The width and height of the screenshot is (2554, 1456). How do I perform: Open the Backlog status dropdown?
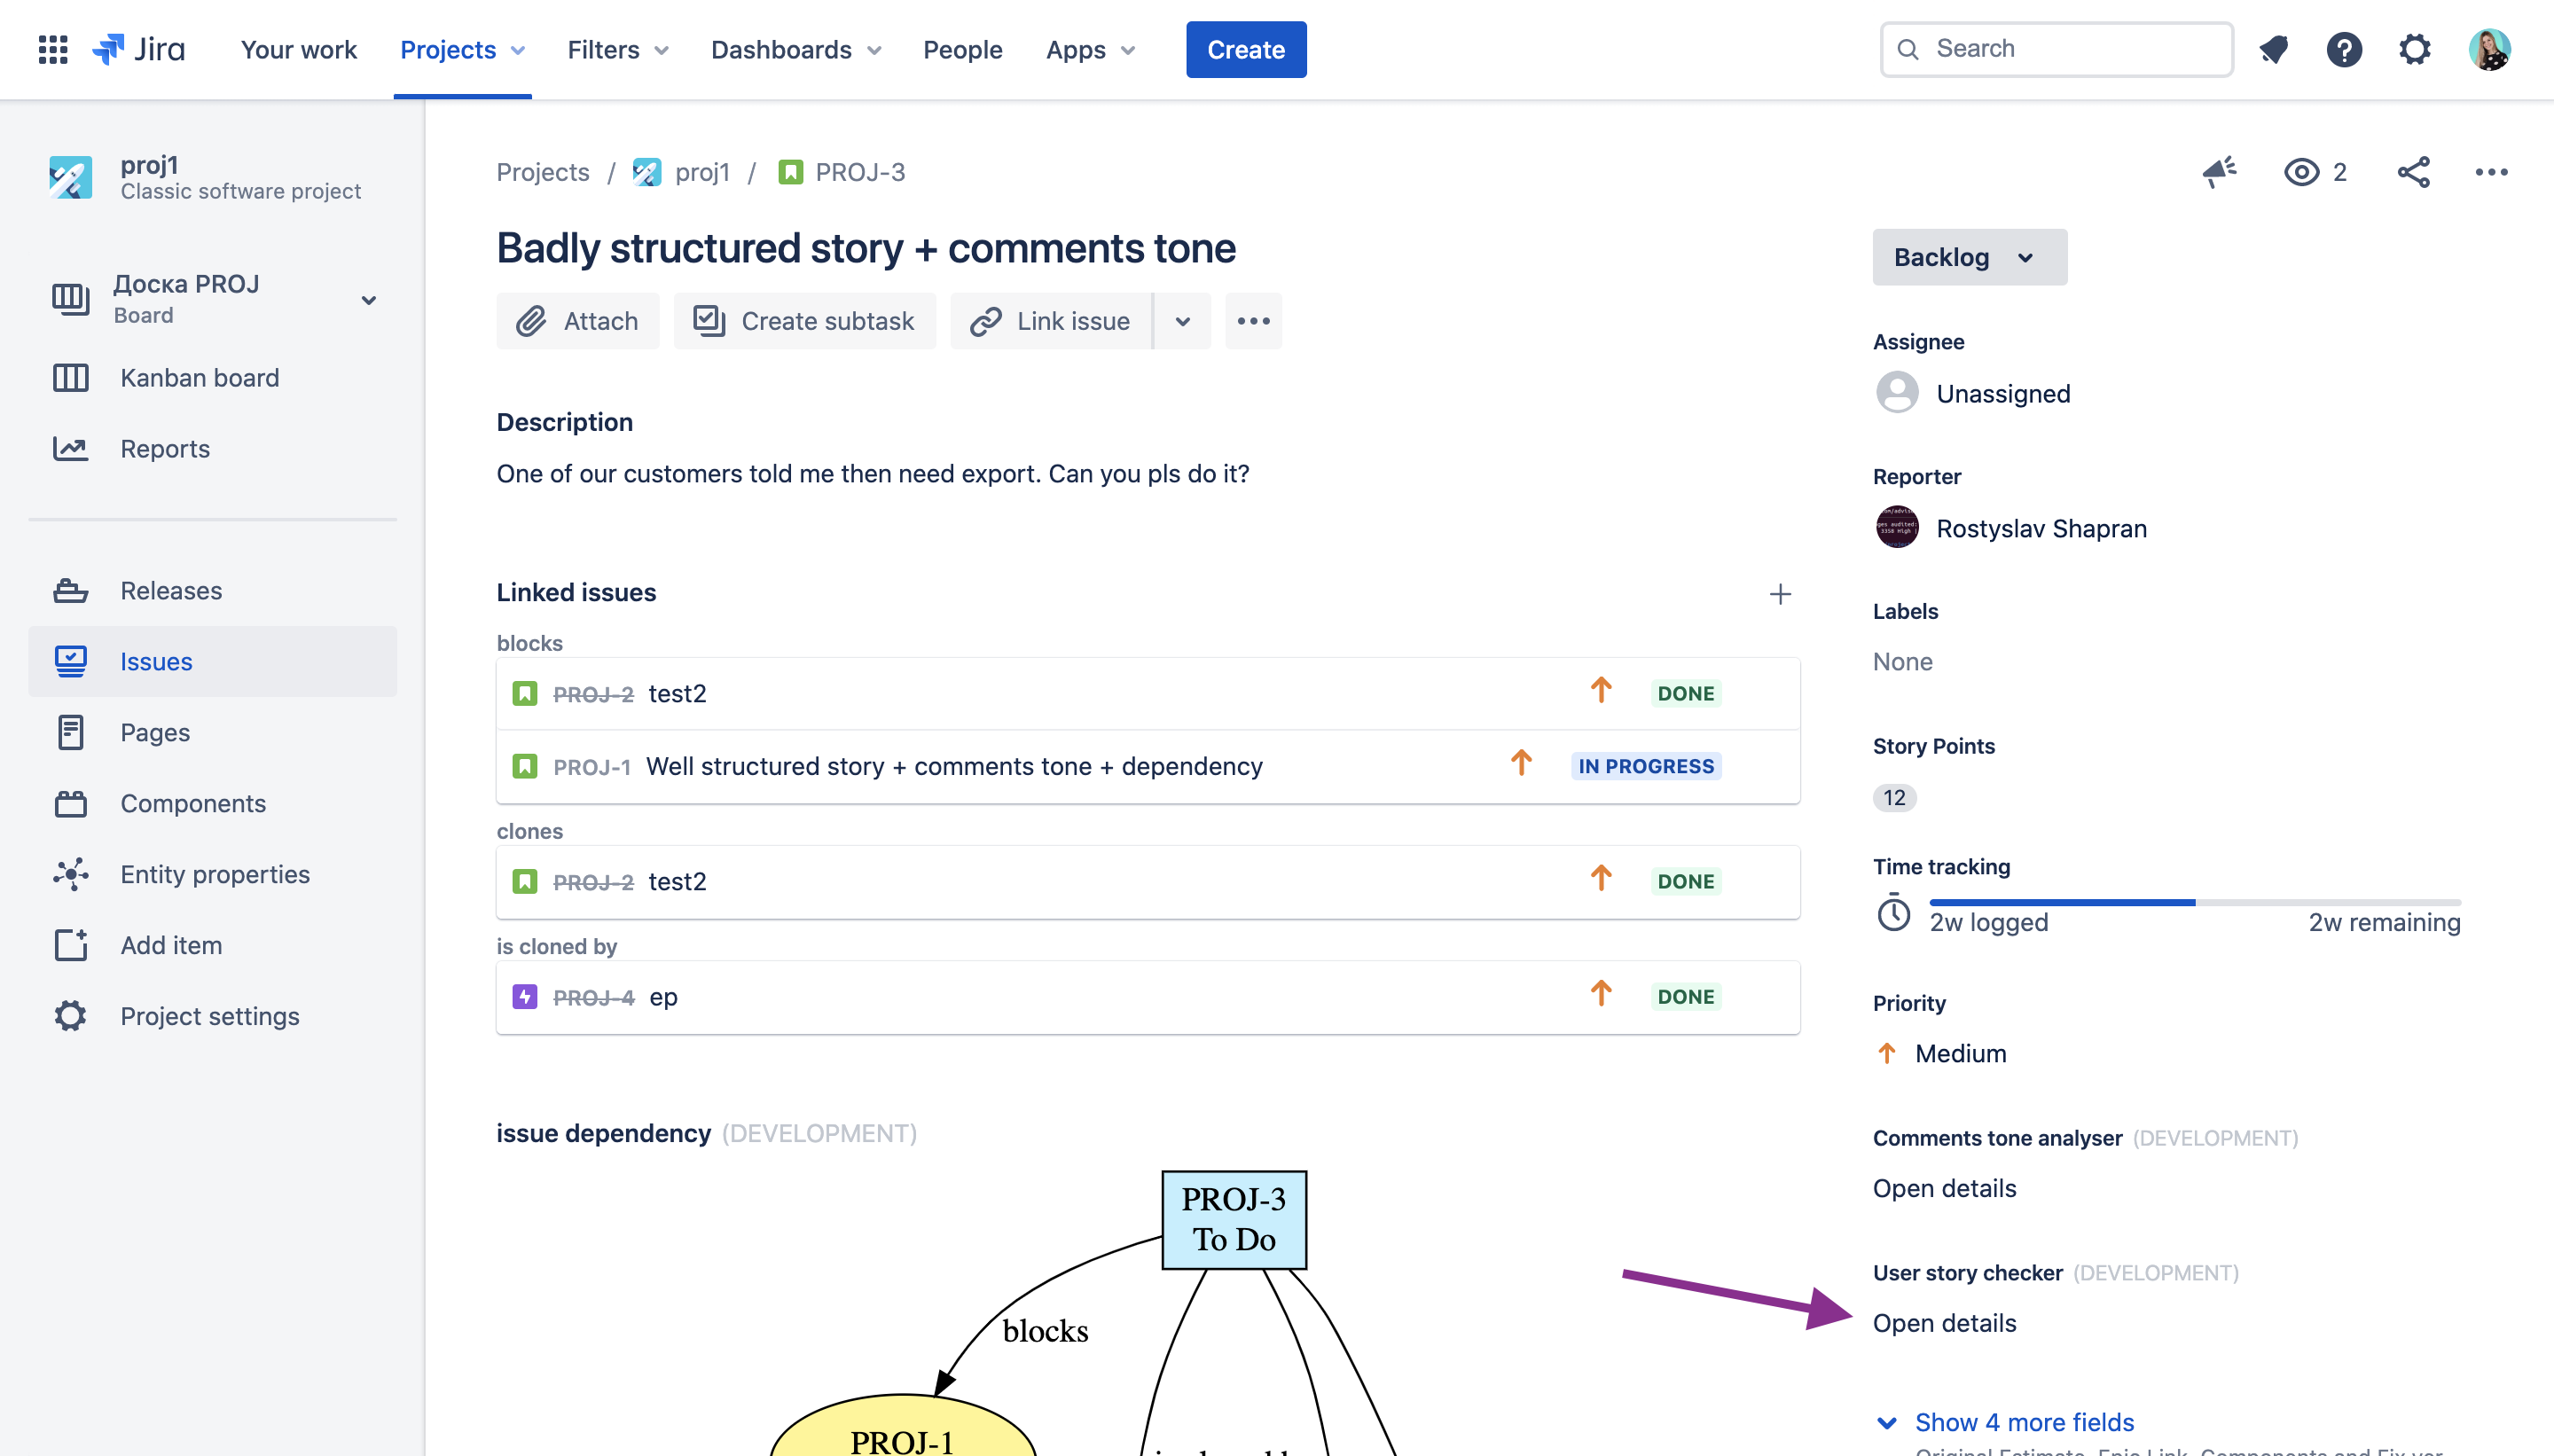tap(1968, 257)
